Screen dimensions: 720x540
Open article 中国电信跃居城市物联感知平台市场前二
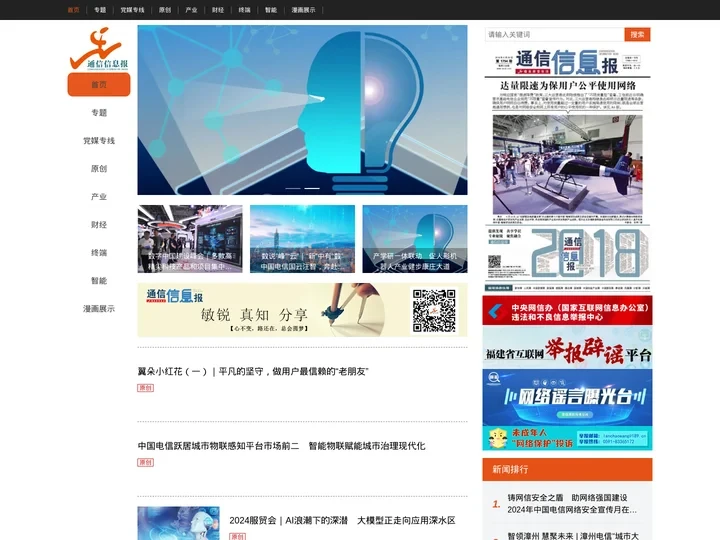pos(281,445)
